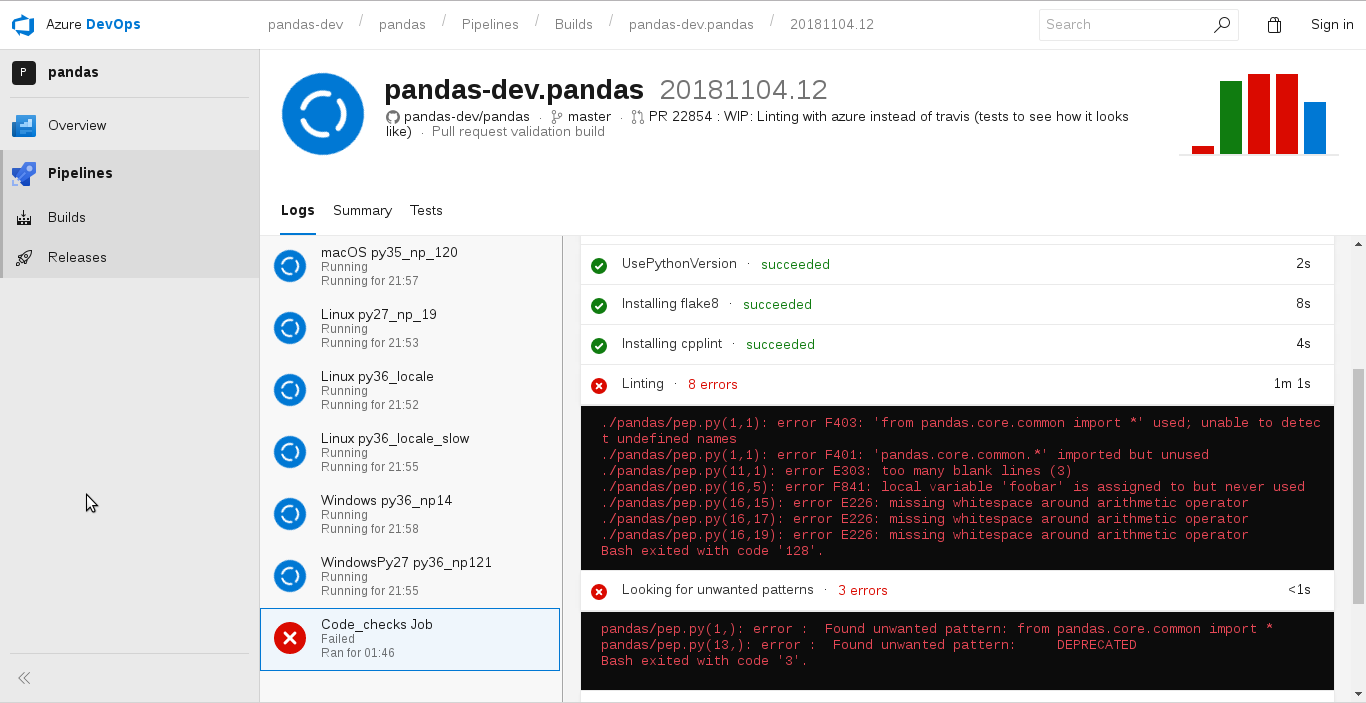The width and height of the screenshot is (1366, 703).
Task: Click the green bar in build history chart
Action: pos(1230,117)
